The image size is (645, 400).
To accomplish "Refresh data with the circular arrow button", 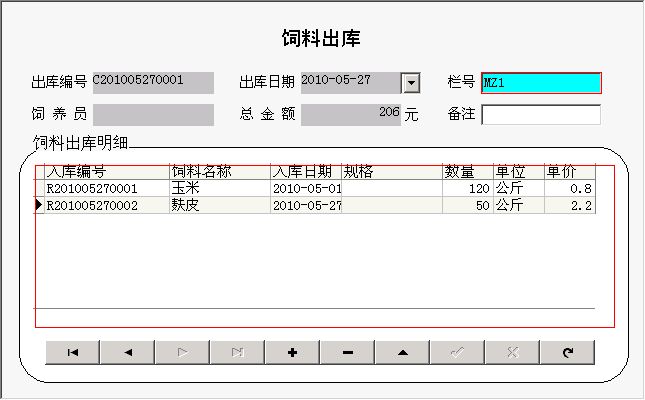I will click(567, 352).
